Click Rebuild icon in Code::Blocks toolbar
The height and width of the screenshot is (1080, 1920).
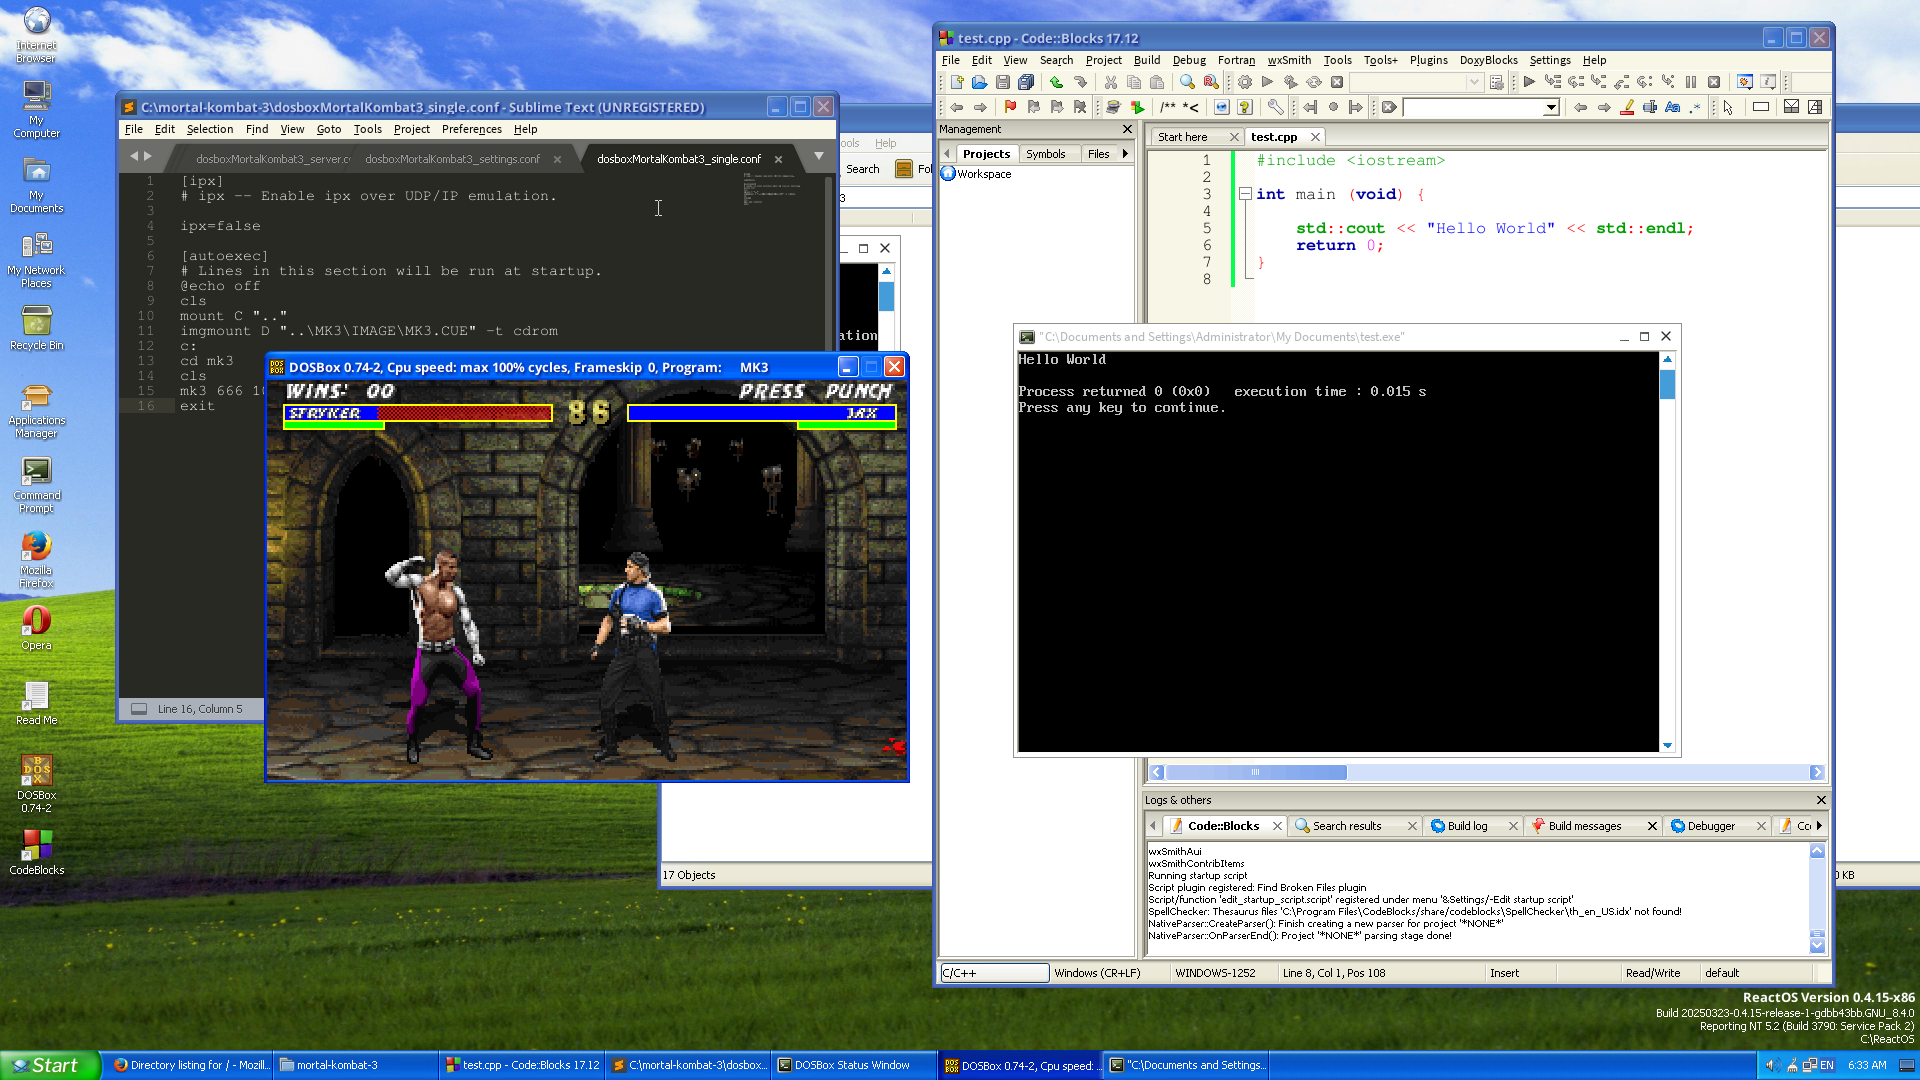tap(1314, 83)
